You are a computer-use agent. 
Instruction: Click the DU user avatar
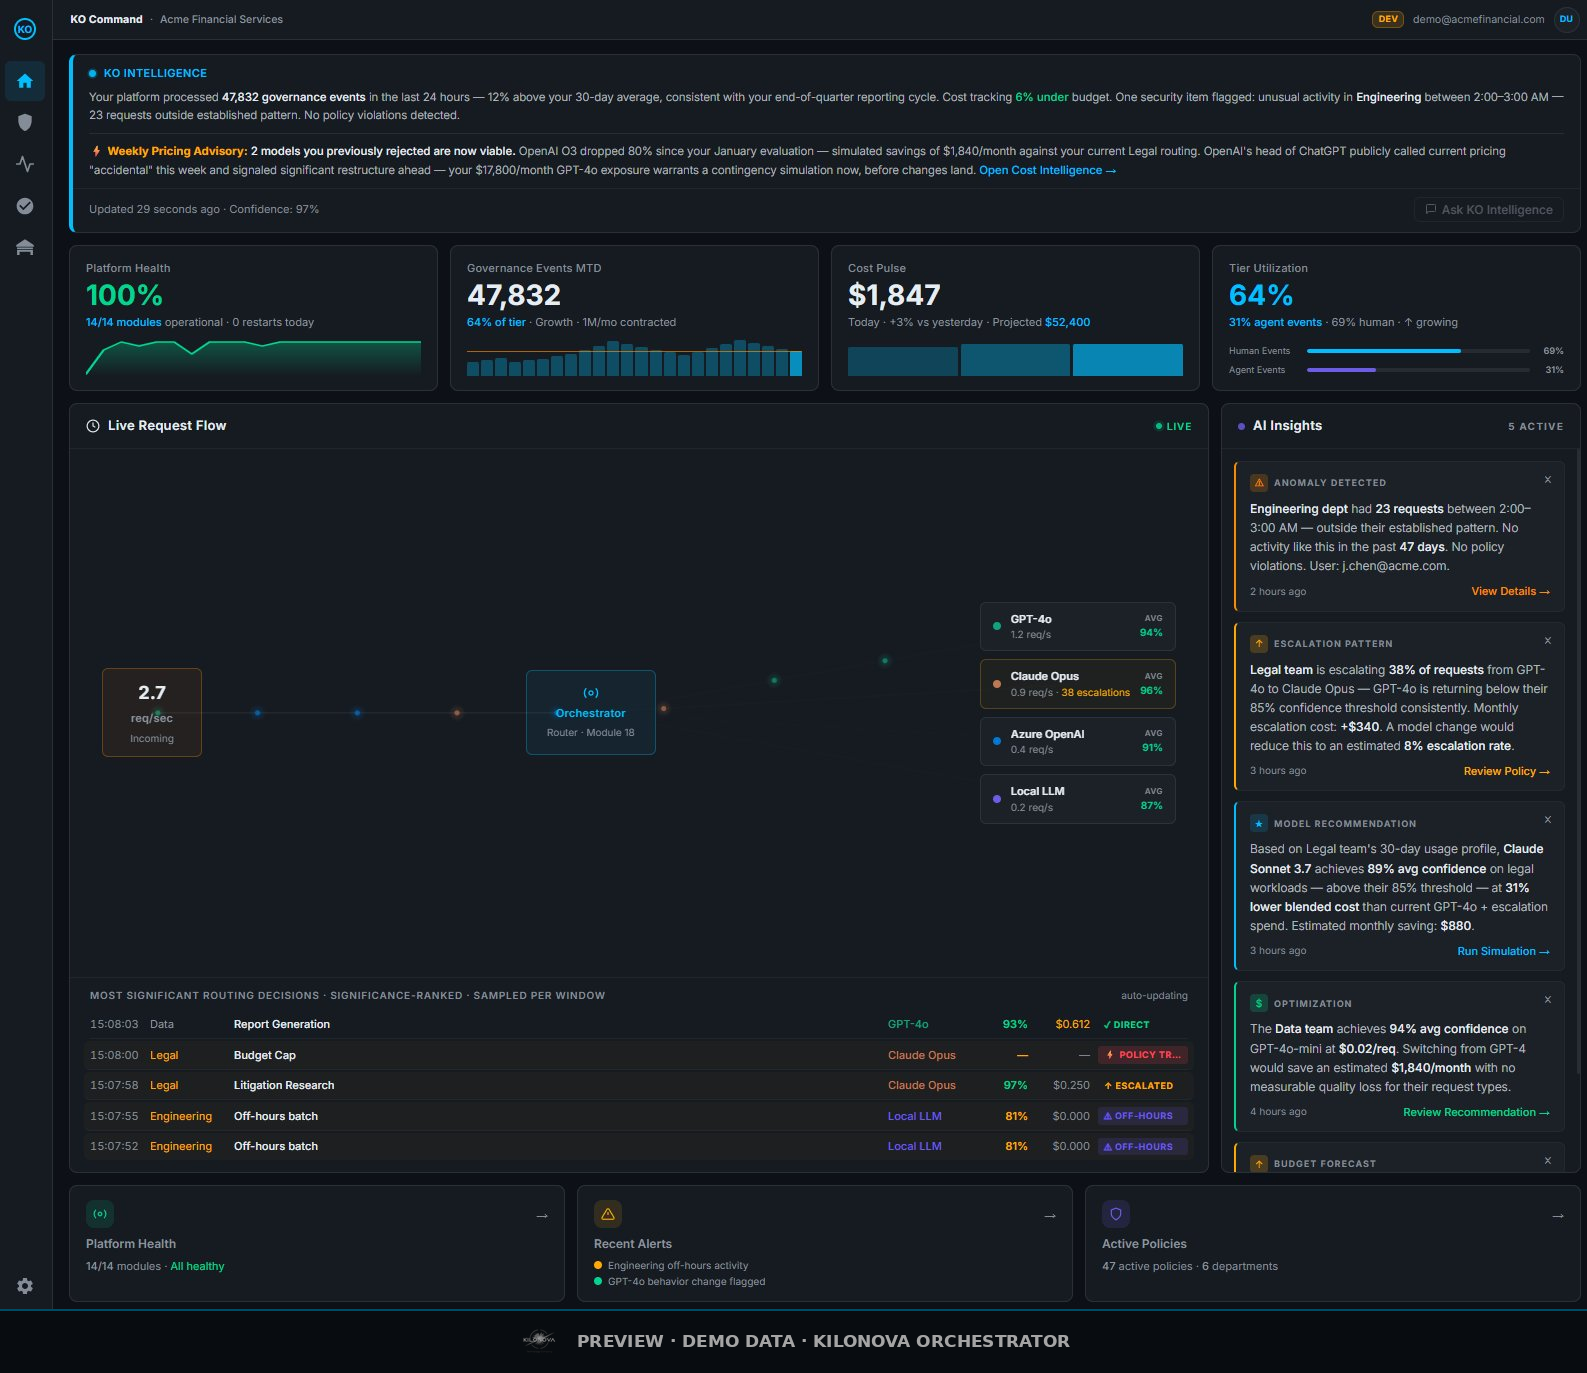1566,19
